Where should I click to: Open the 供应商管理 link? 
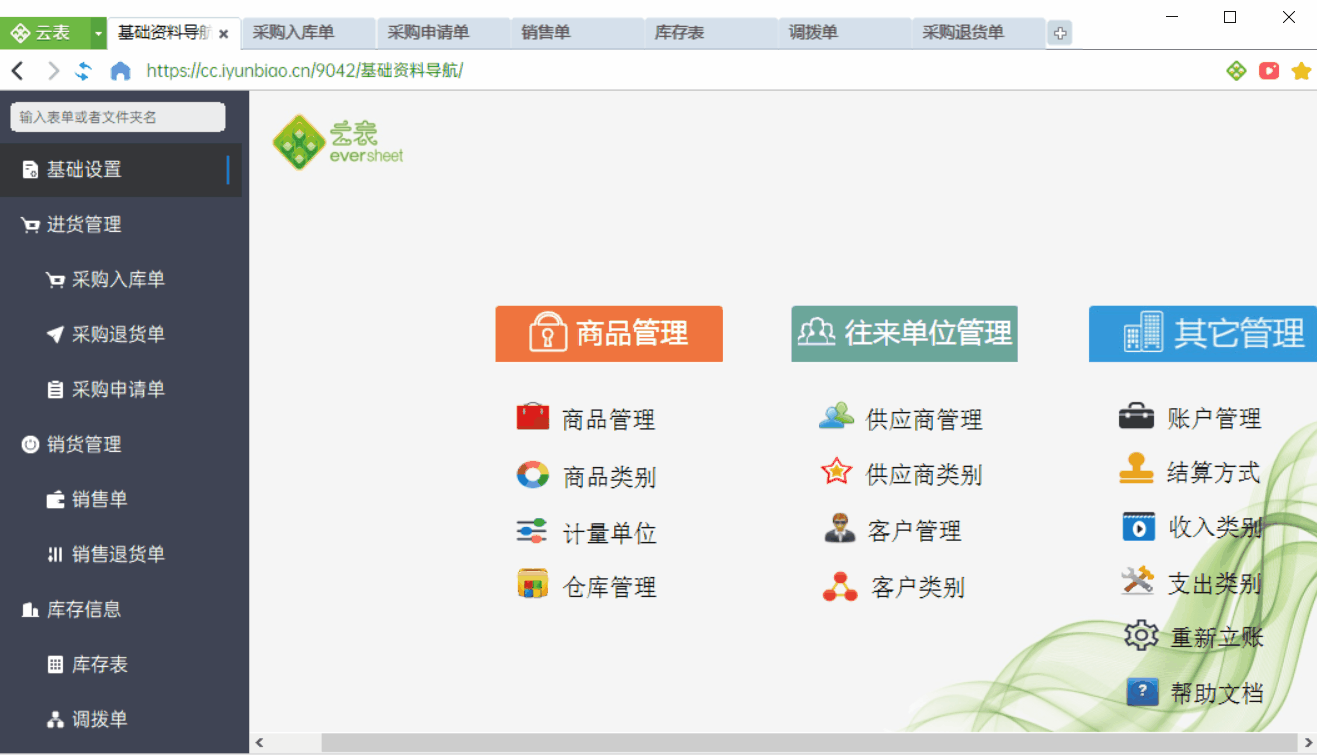pyautogui.click(x=924, y=420)
